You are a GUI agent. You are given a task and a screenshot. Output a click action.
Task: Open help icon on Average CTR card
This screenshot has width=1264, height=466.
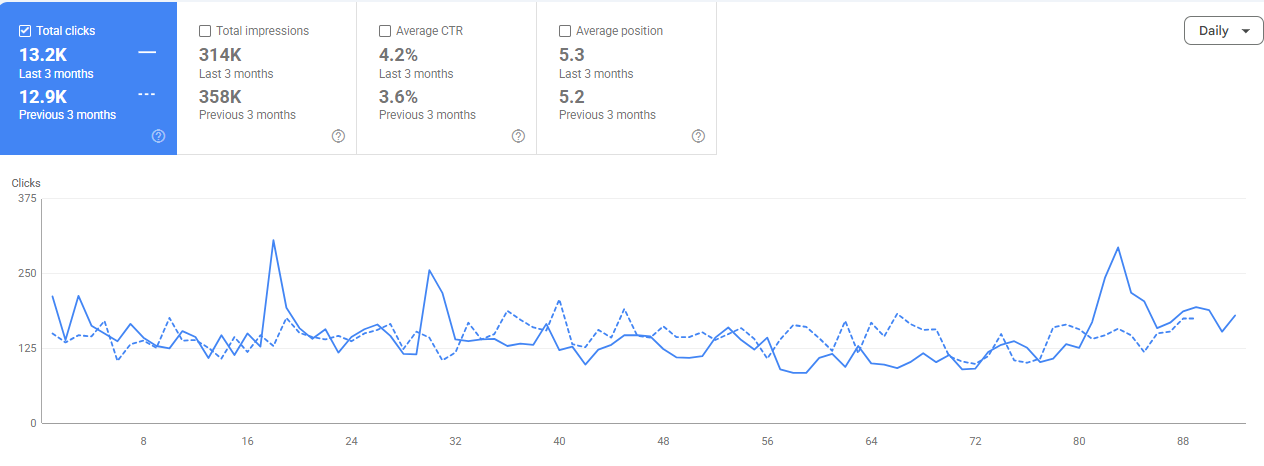(518, 136)
